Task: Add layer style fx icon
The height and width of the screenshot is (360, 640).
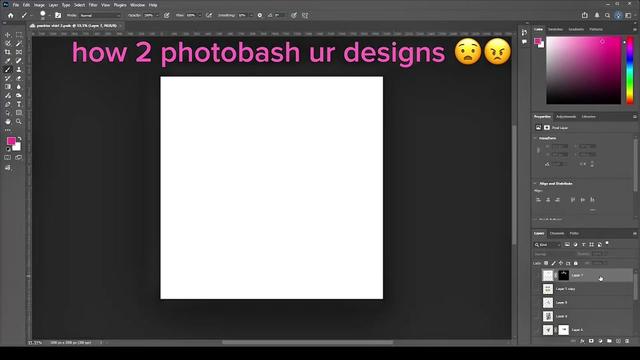Action: (582, 341)
